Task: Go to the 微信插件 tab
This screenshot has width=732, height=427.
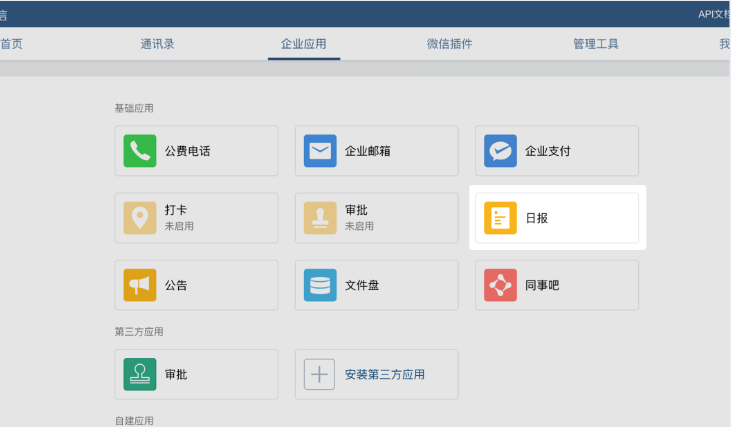Action: (x=450, y=44)
